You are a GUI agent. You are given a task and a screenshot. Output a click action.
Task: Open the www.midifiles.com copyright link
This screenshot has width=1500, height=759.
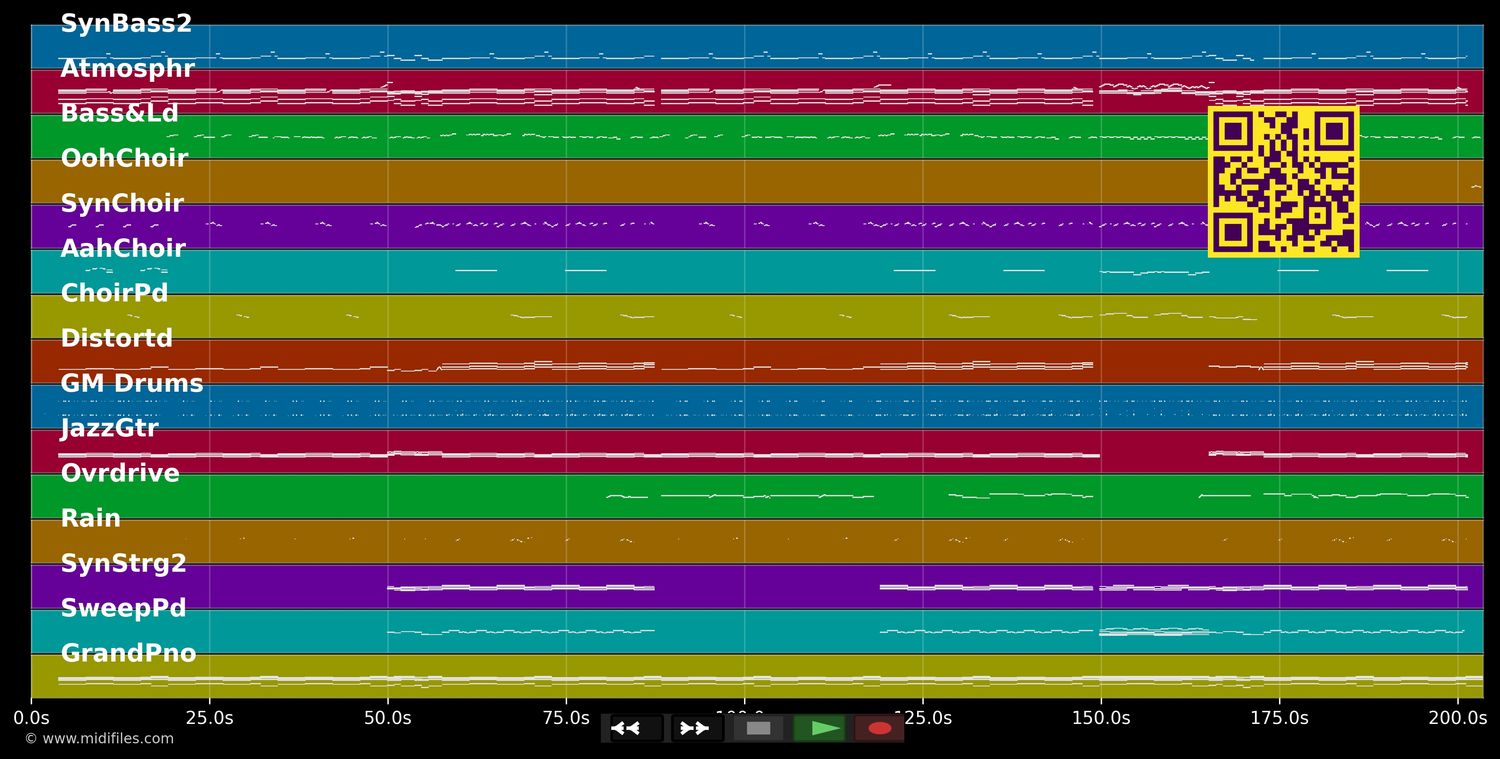pos(99,739)
